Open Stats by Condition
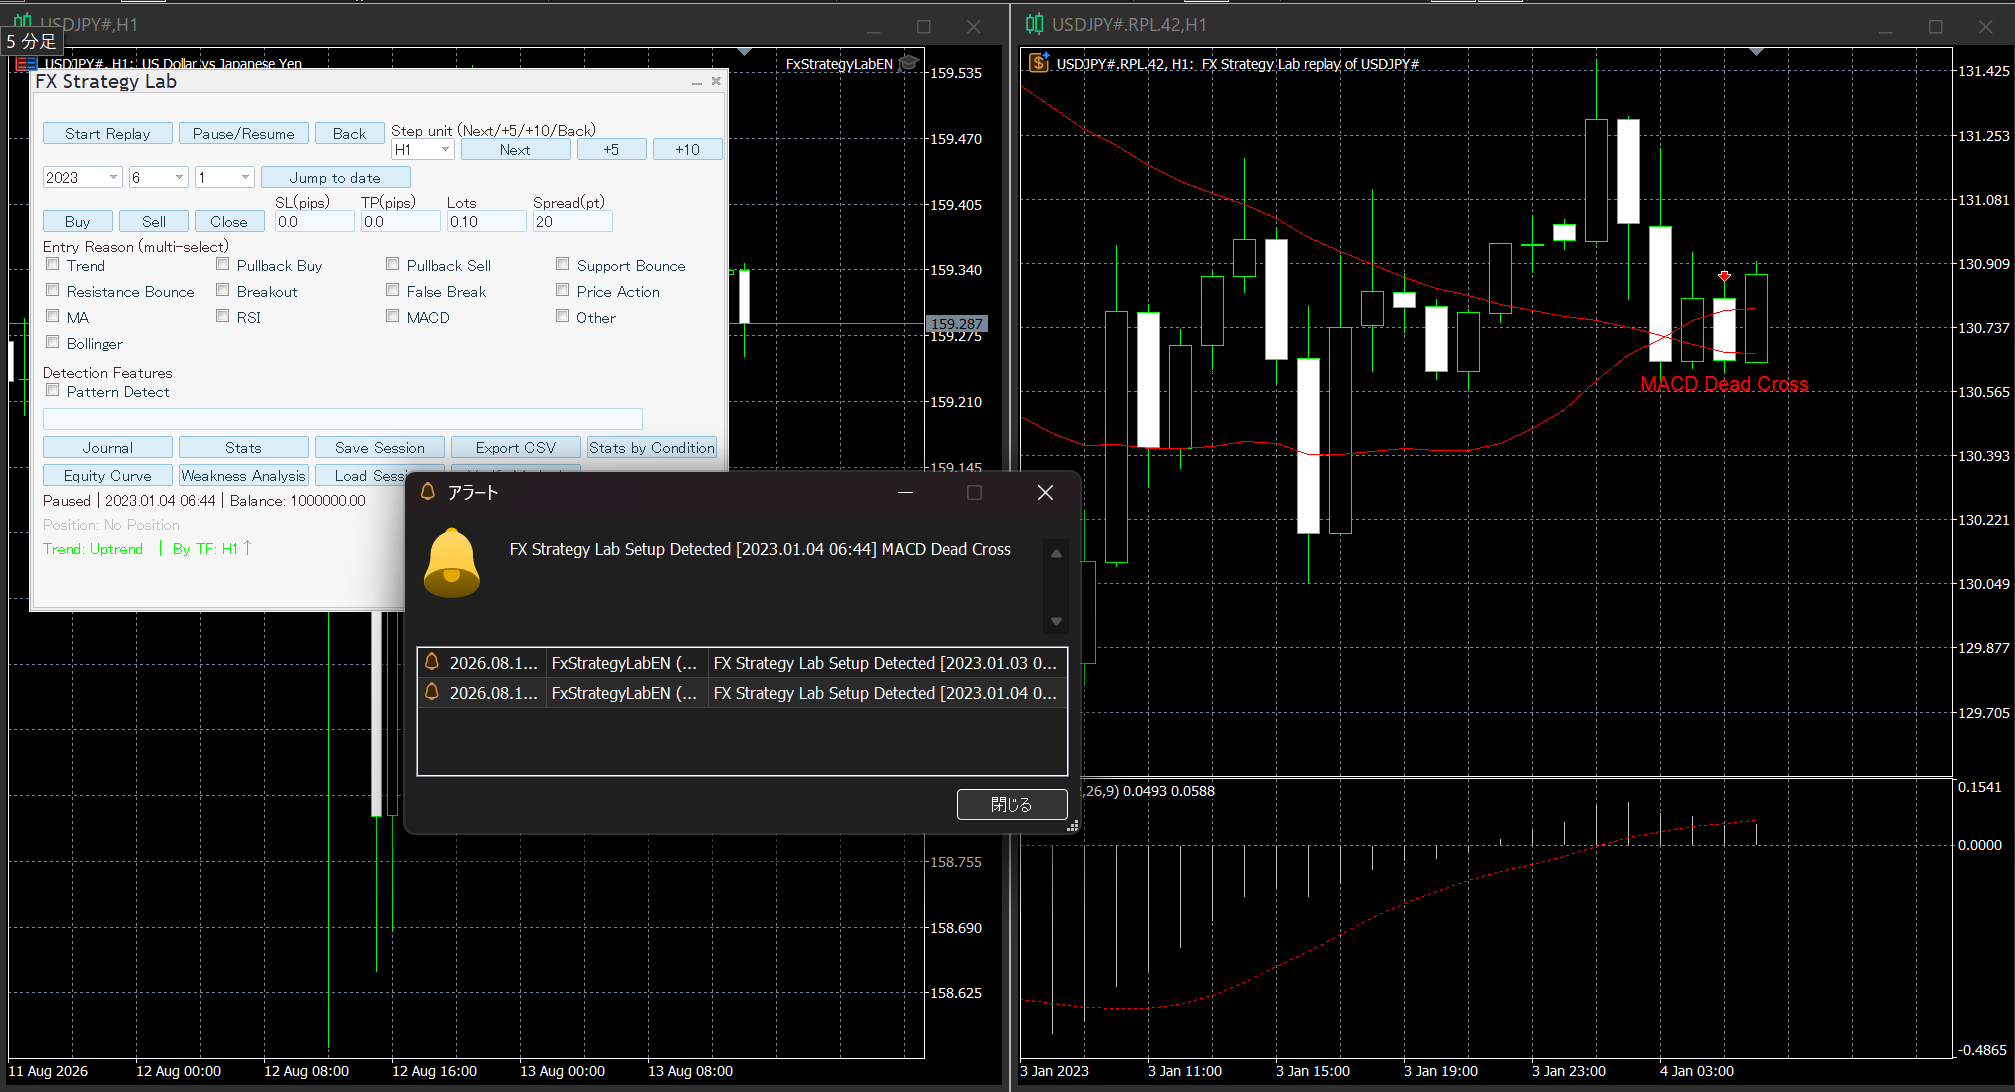The height and width of the screenshot is (1092, 2015). click(652, 448)
